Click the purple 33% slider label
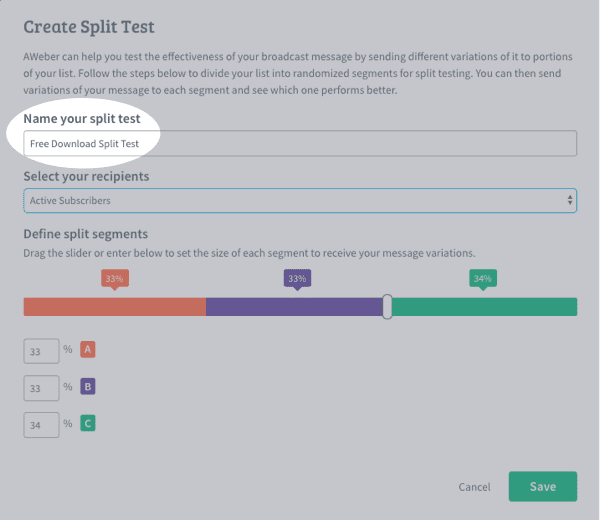The height and width of the screenshot is (520, 600). pos(297,278)
